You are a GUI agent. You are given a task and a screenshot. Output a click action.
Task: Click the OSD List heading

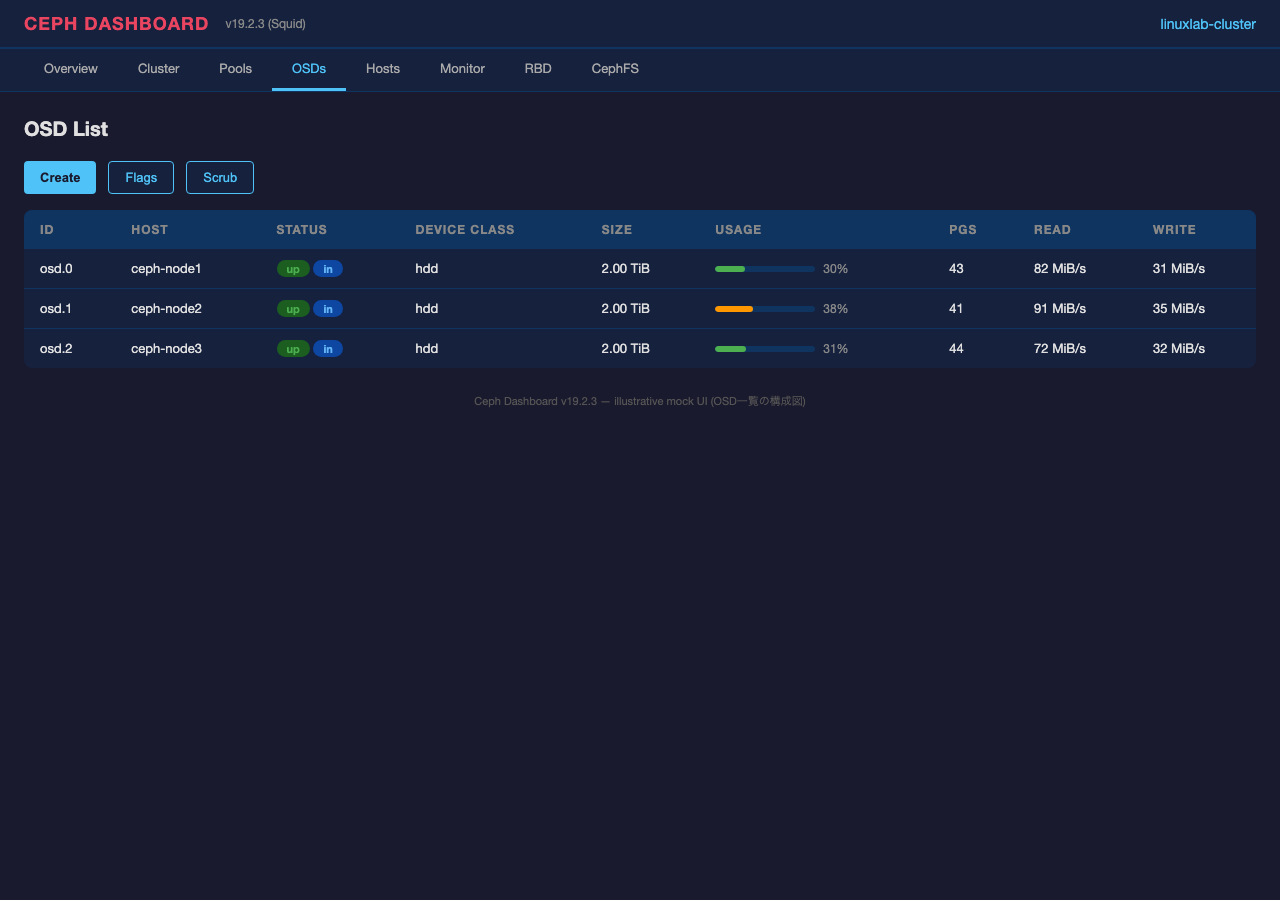pos(66,129)
